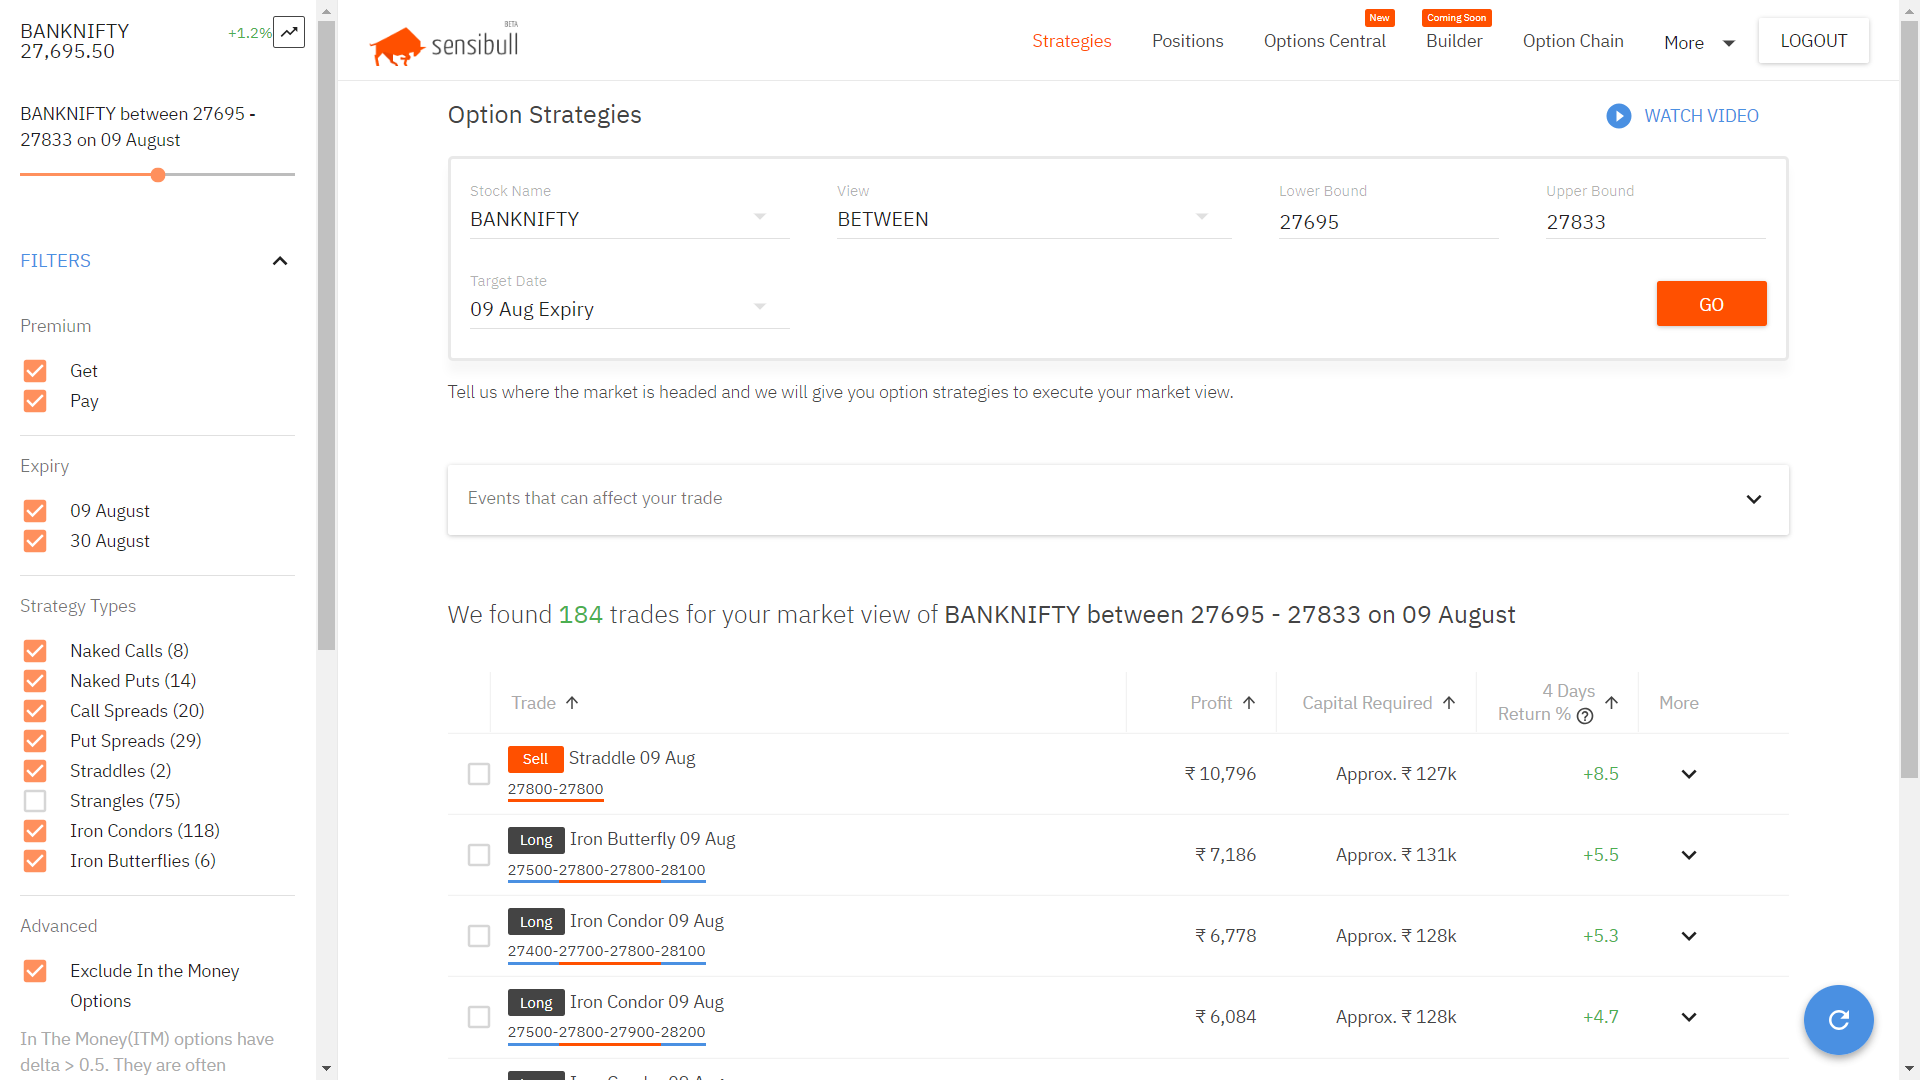This screenshot has width=1920, height=1080.
Task: Select the Sell Straddle 09 Aug trade checkbox
Action: pyautogui.click(x=479, y=774)
